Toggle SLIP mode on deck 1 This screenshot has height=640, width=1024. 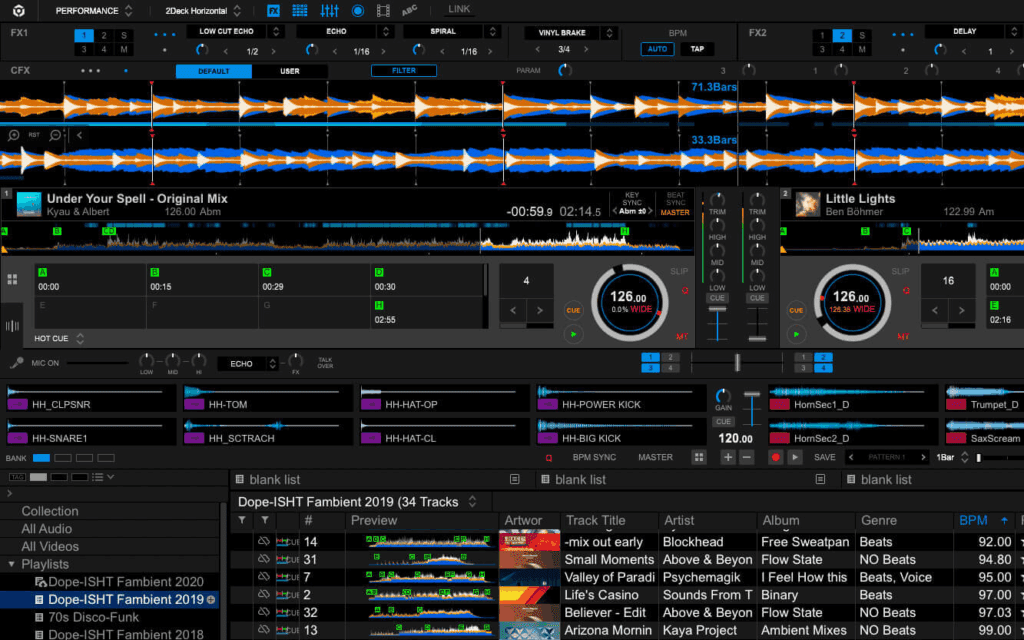click(677, 271)
